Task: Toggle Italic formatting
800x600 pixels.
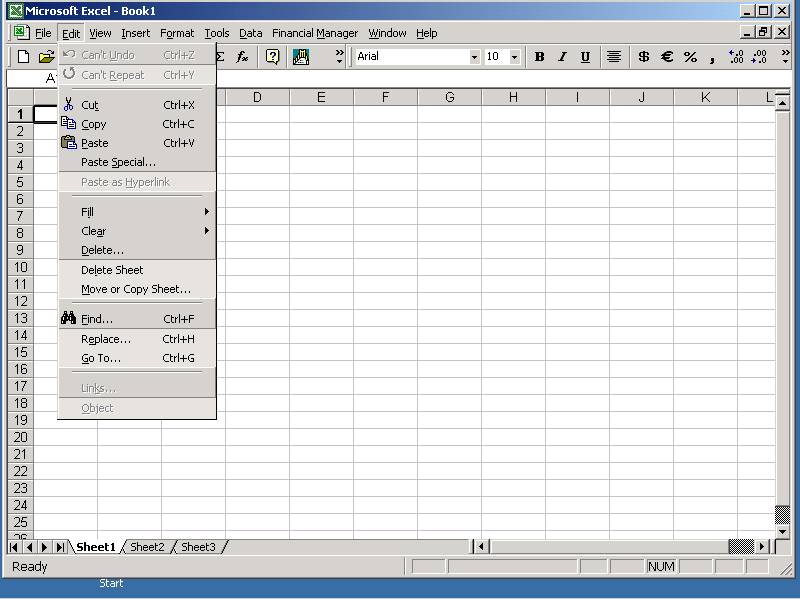Action: click(562, 57)
